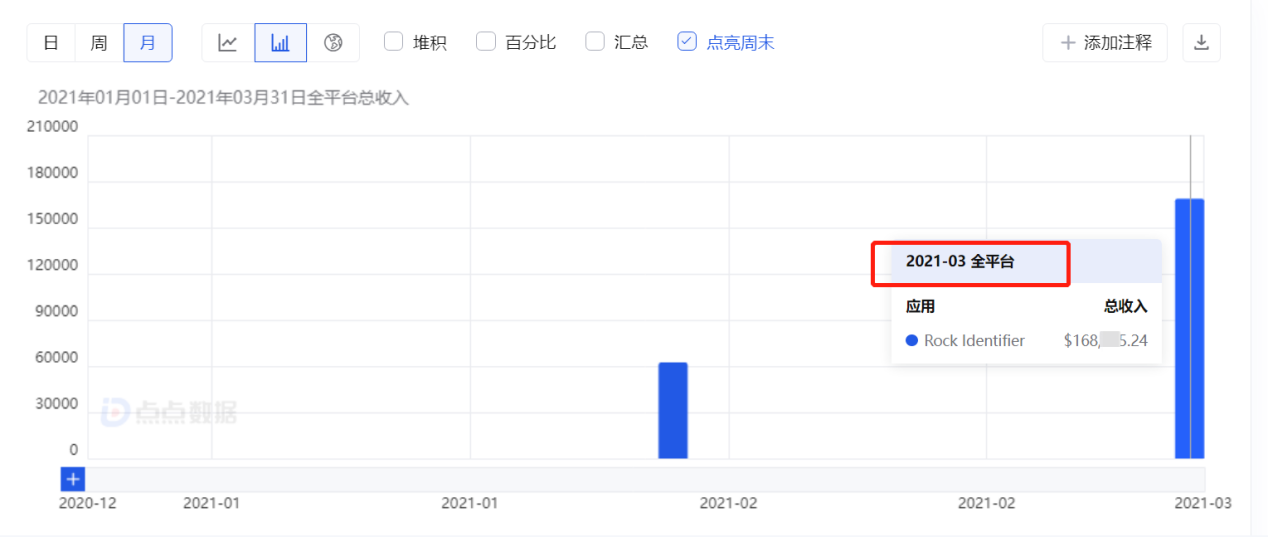Viewport: 1268px width, 537px height.
Task: Enable the 堆积 checkbox
Action: pos(394,42)
